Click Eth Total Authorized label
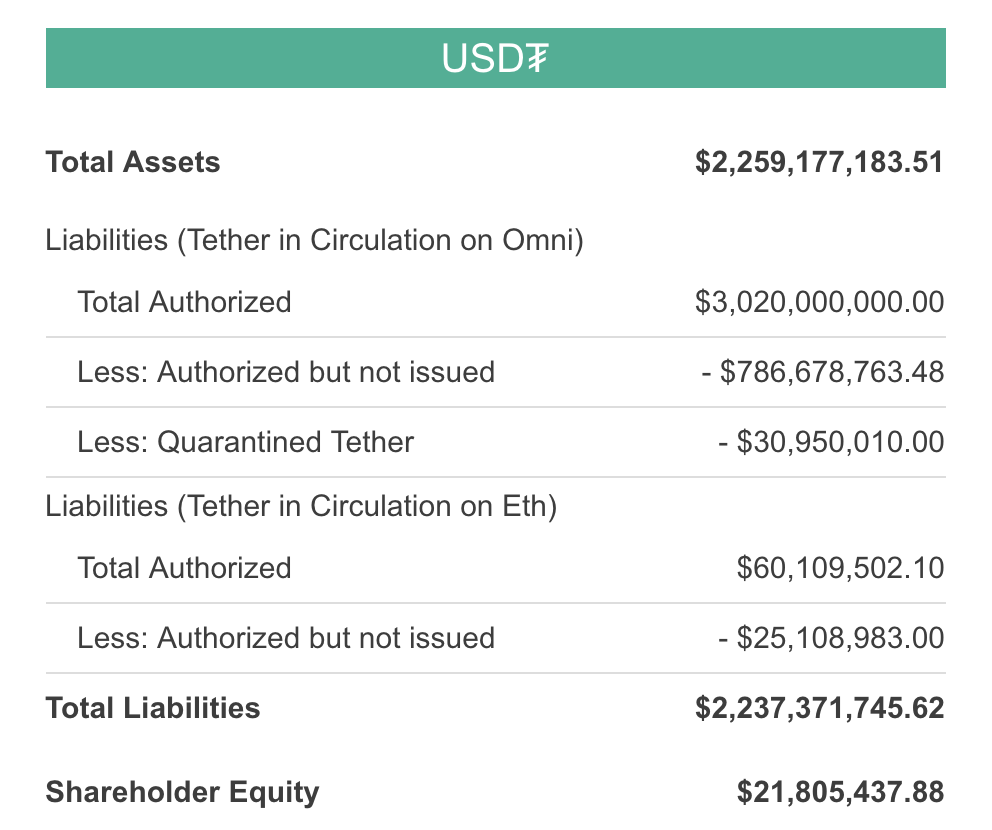This screenshot has width=992, height=830. coord(184,568)
